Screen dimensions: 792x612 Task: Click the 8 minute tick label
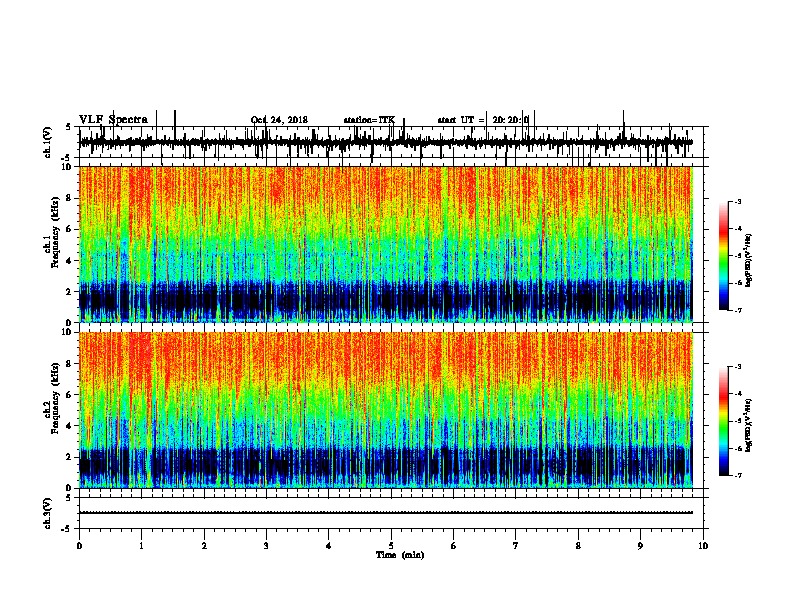point(578,545)
